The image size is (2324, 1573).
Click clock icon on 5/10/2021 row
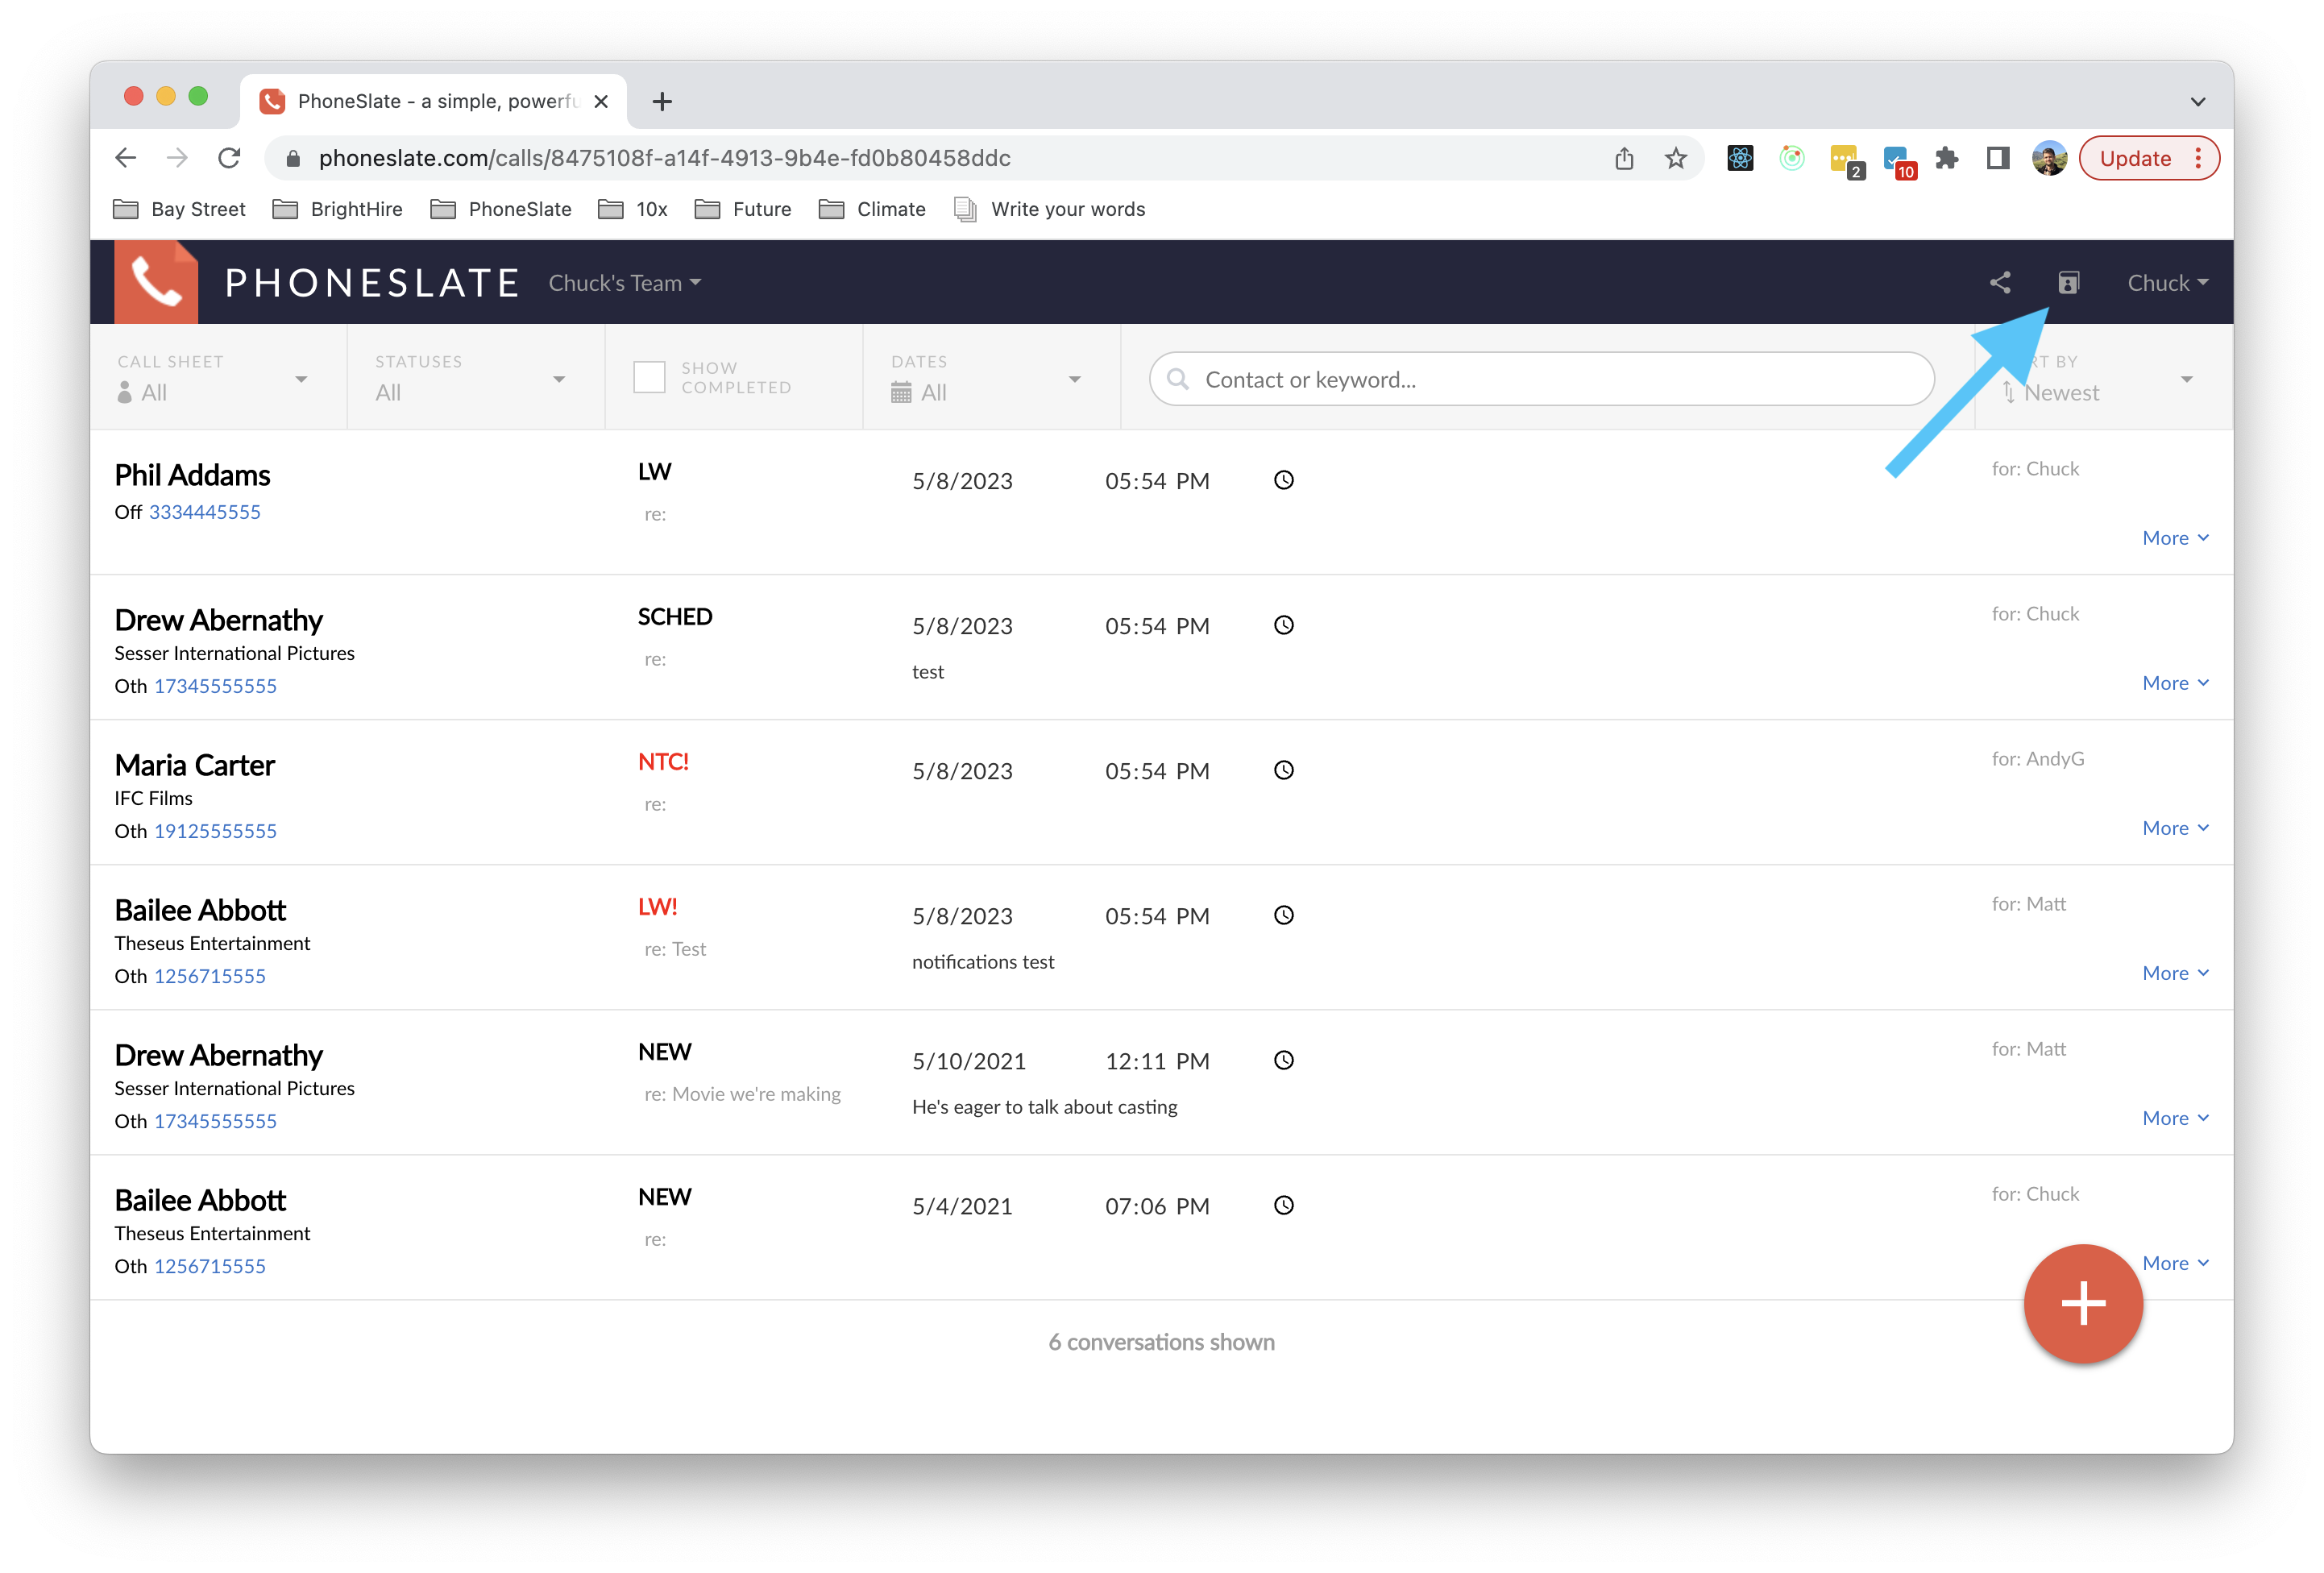point(1284,1060)
